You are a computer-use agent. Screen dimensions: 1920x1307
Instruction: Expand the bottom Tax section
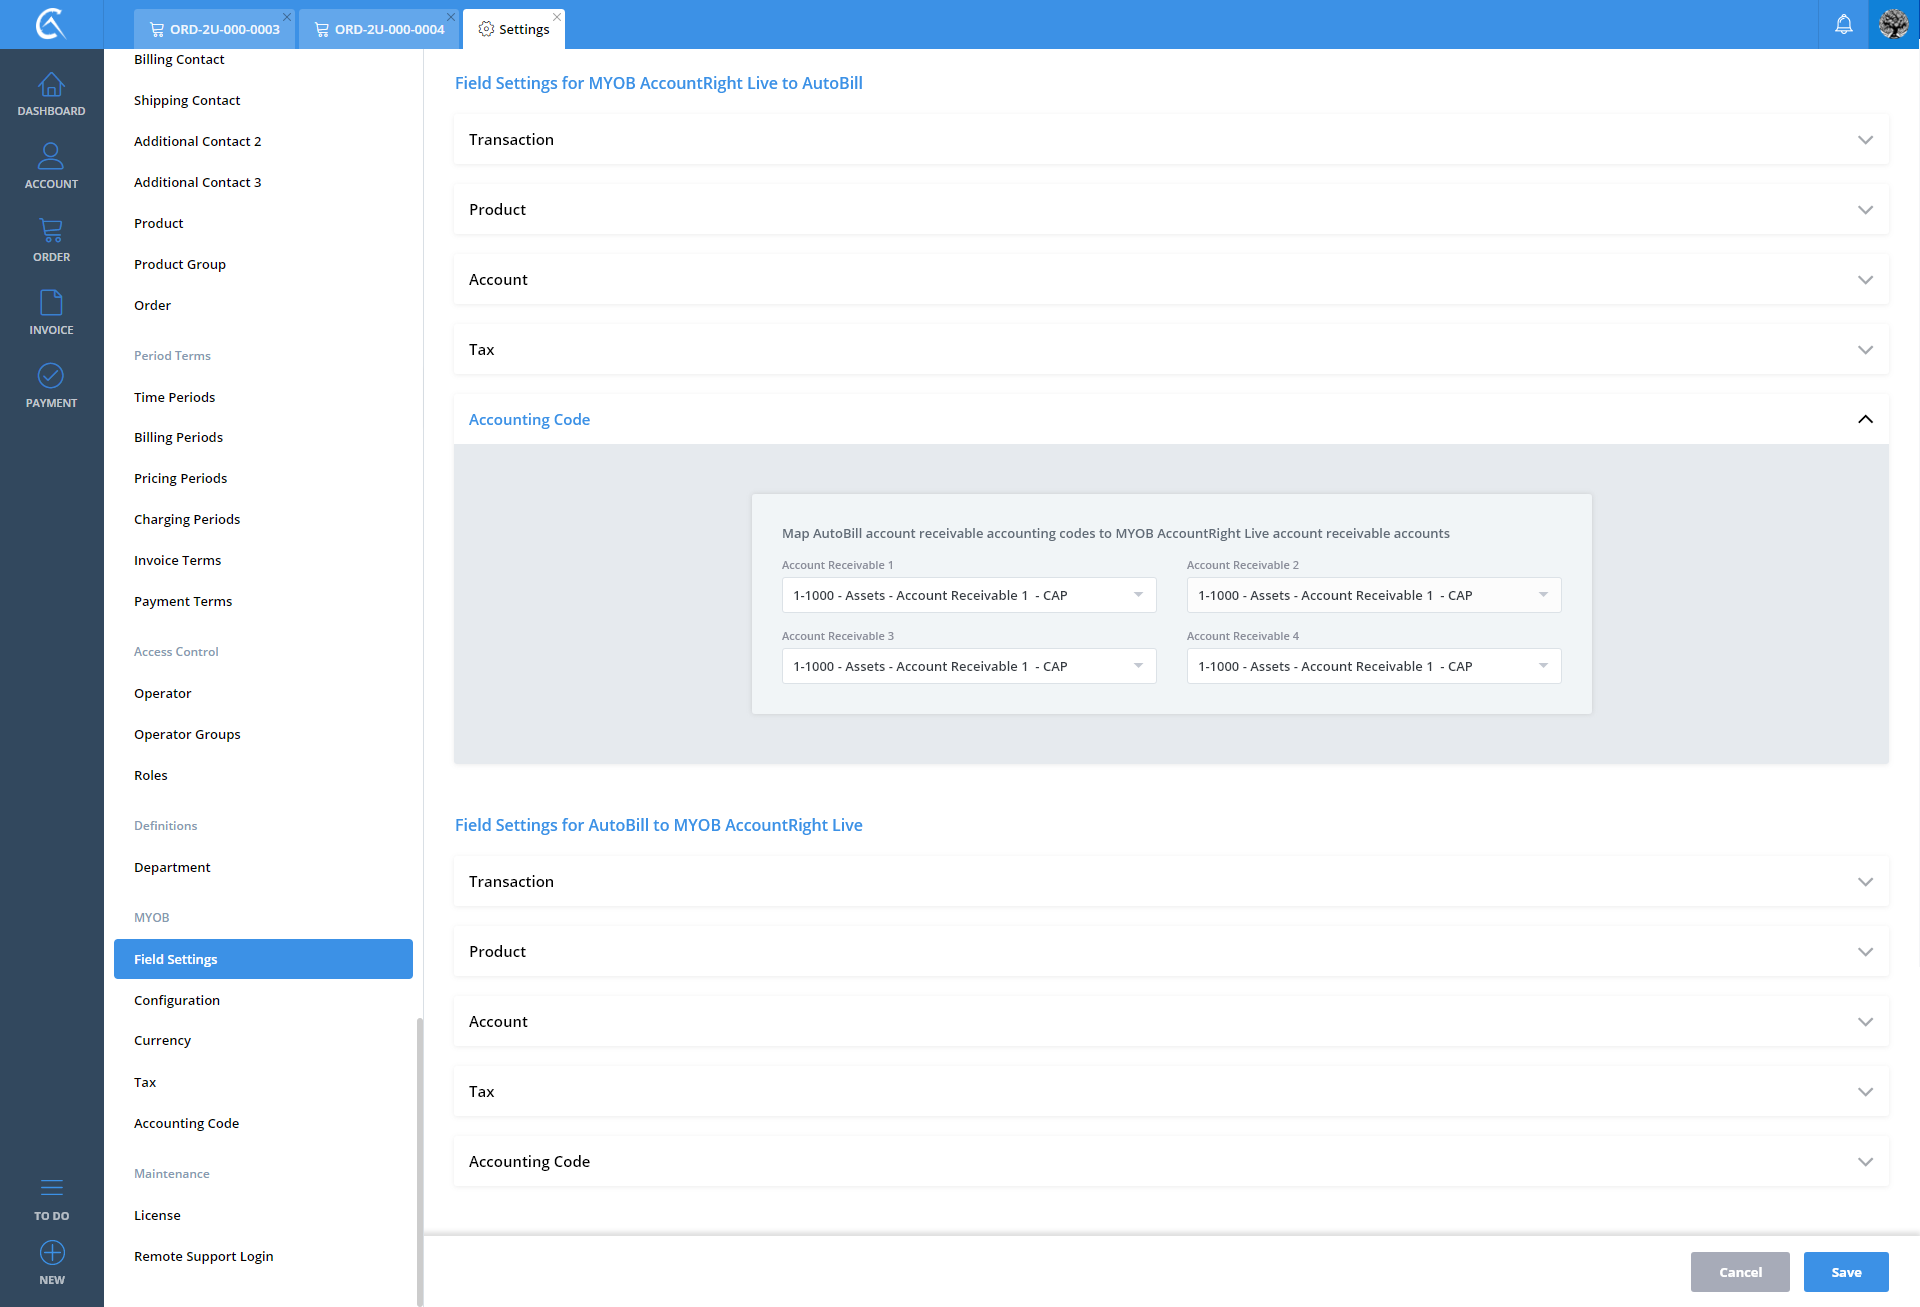click(x=1170, y=1091)
